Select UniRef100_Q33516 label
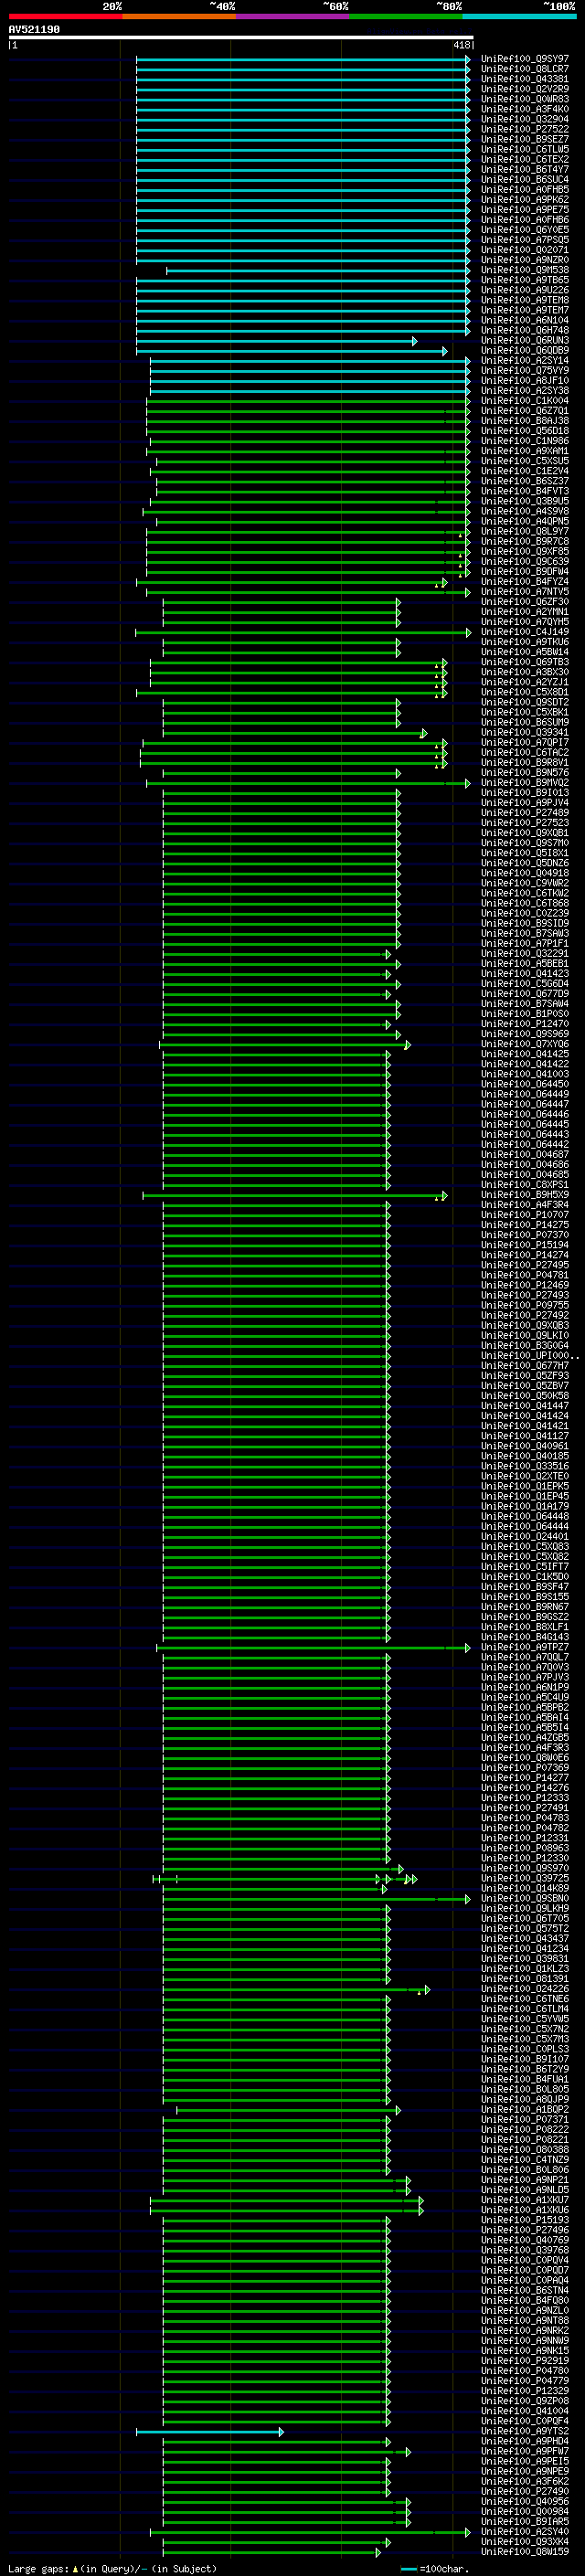This screenshot has height=2576, width=585. (x=524, y=1465)
